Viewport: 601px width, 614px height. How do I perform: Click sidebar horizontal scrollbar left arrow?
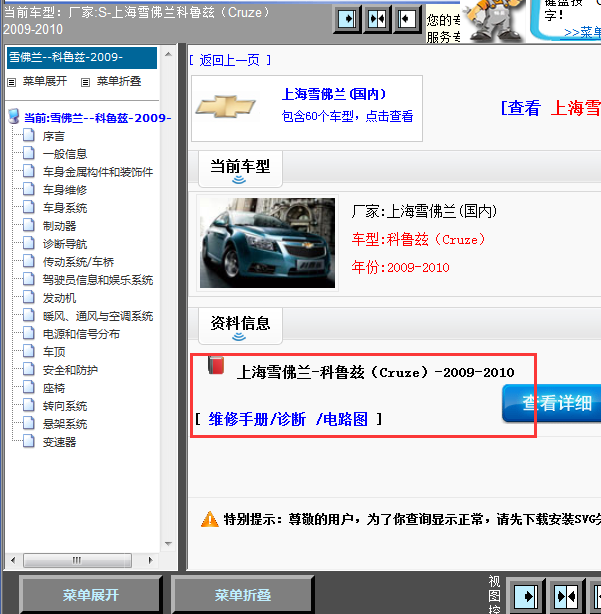tap(13, 560)
